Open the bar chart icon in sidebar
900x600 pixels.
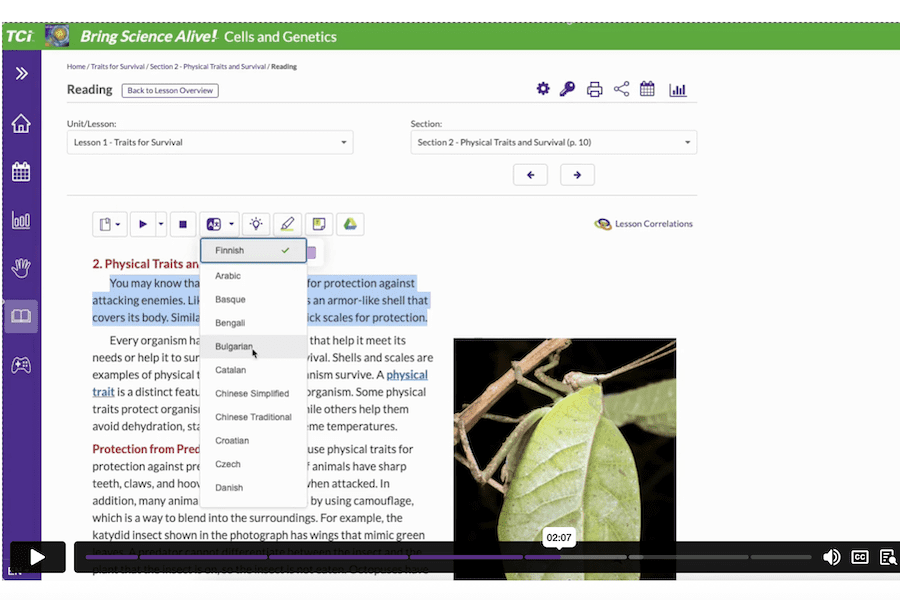21,220
